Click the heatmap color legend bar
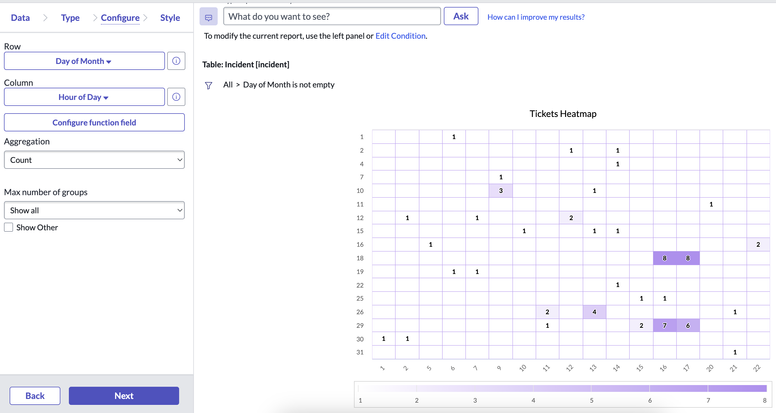The height and width of the screenshot is (413, 776). (x=562, y=388)
